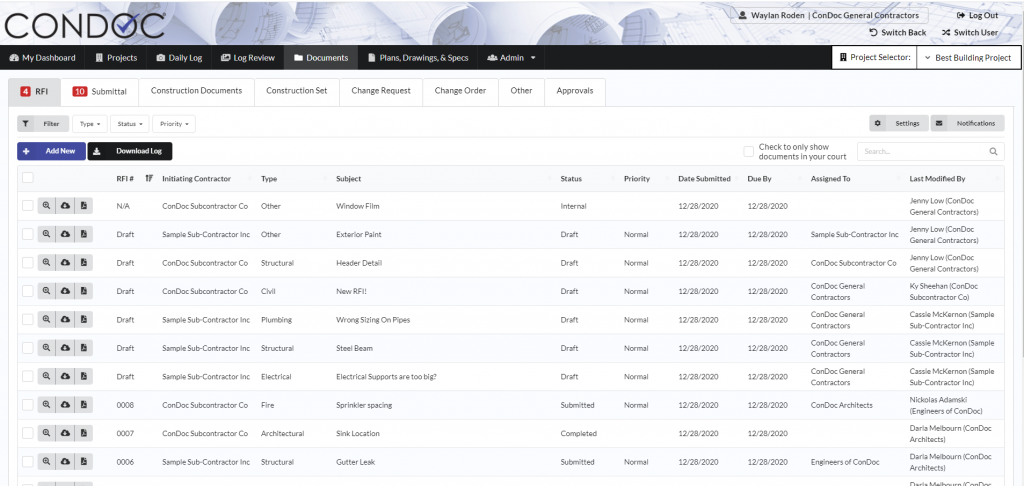Open the Projects menu item
This screenshot has width=1024, height=486.
pos(116,57)
